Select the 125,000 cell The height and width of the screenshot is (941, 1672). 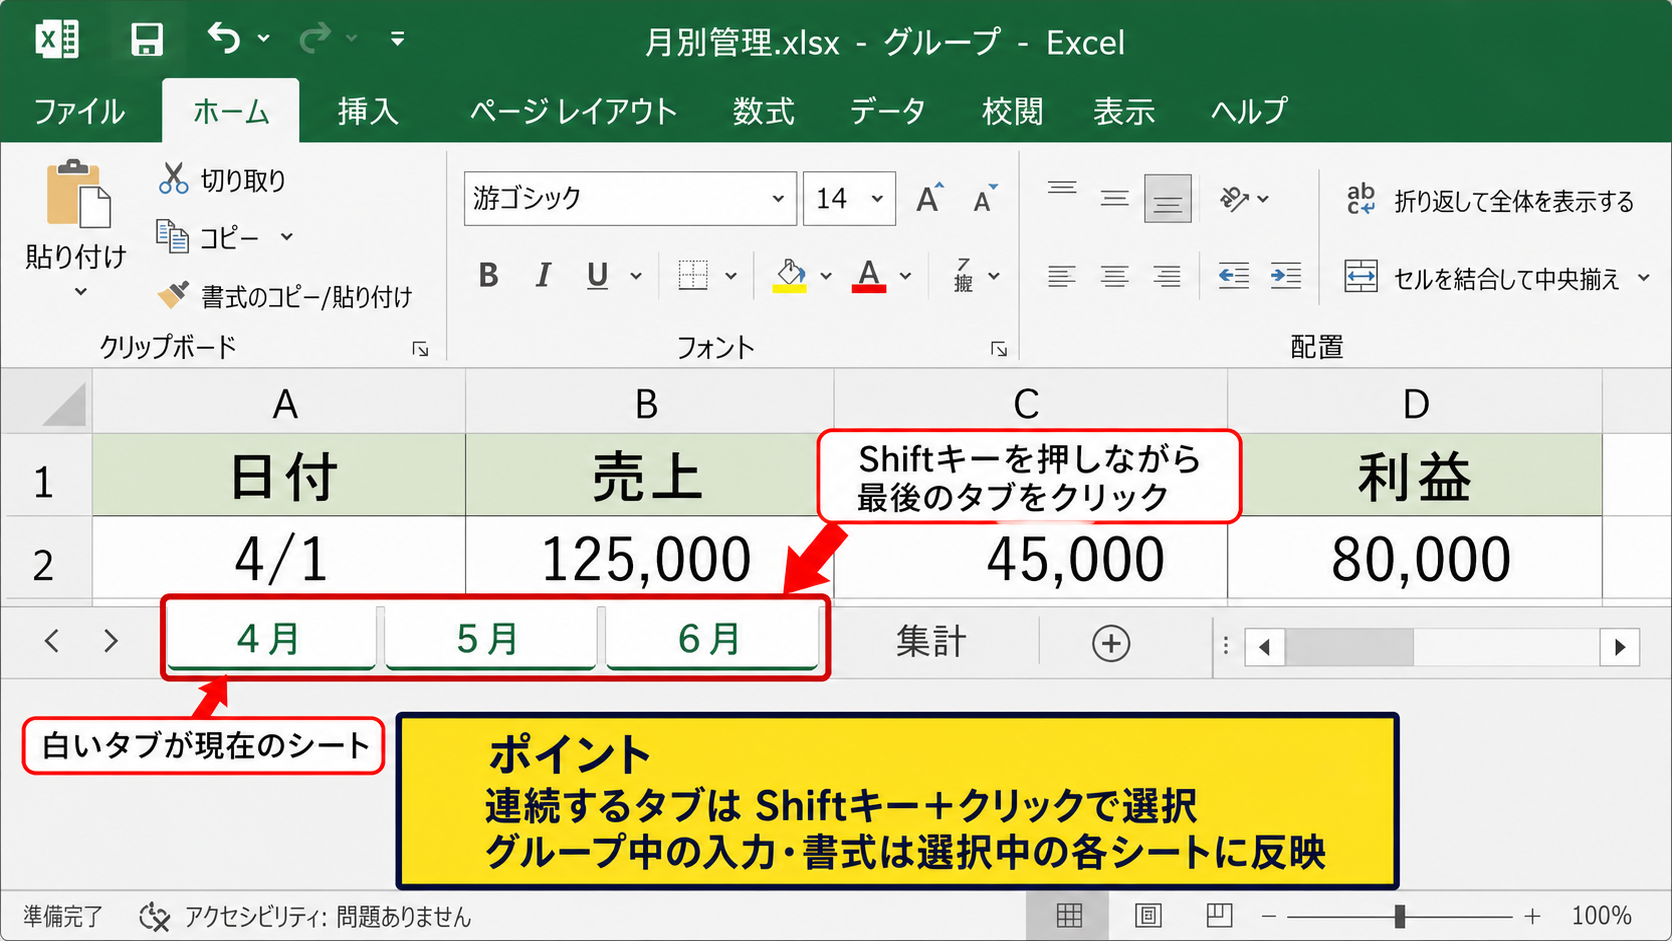tap(649, 558)
